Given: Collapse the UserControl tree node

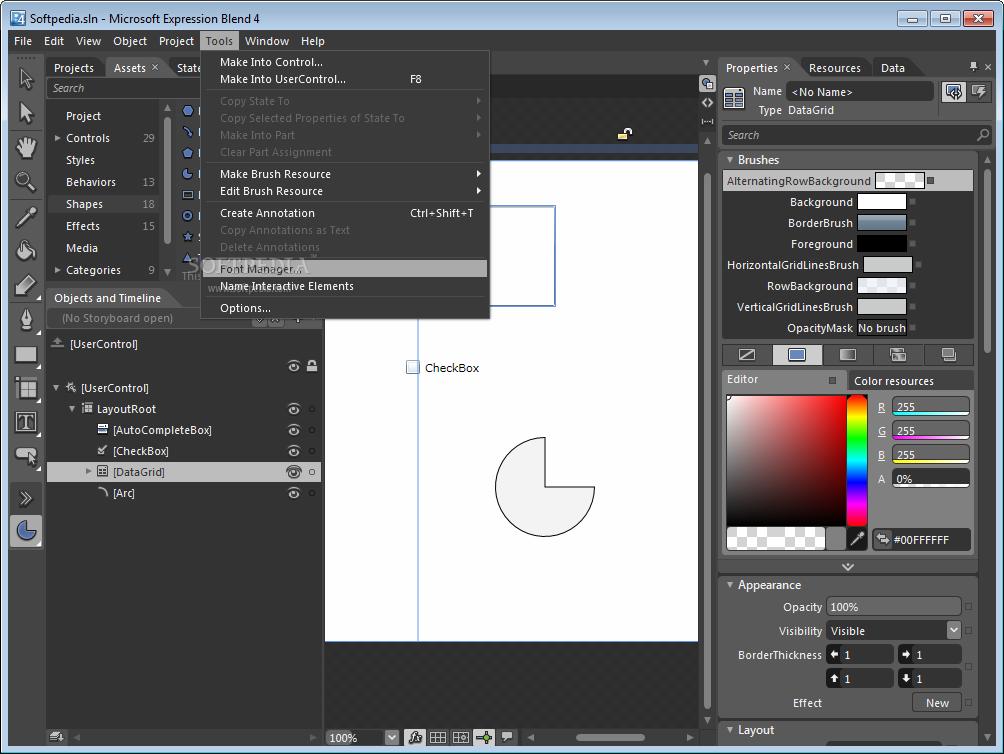Looking at the screenshot, I should (56, 387).
